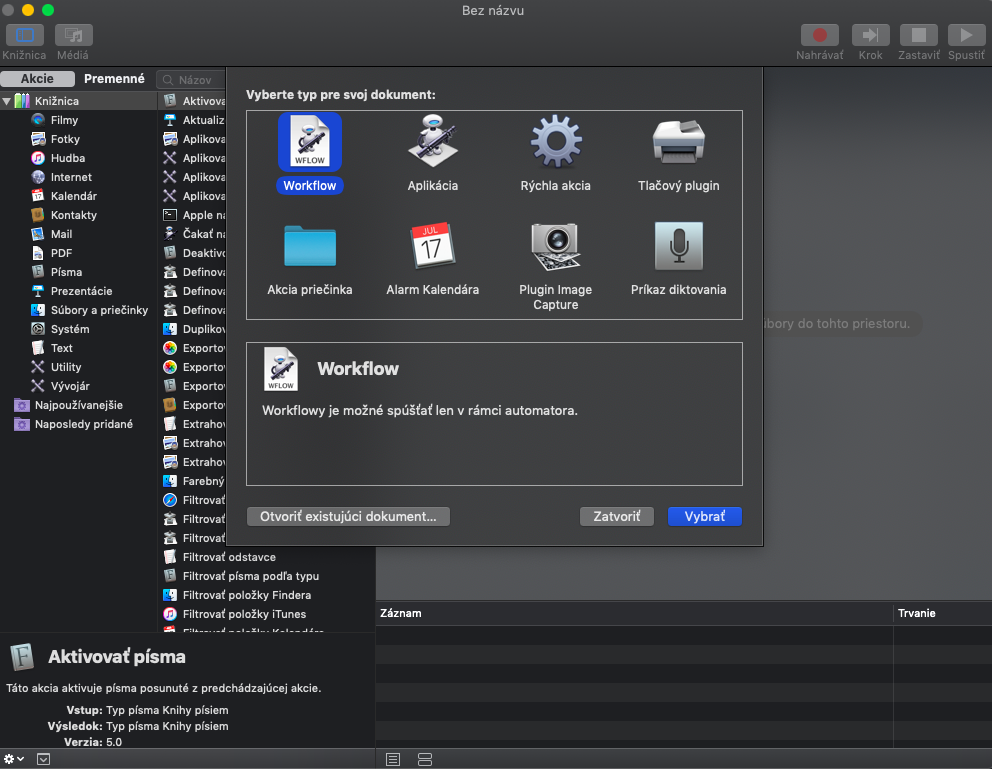Choose the Akcia priečinka folder icon
Image resolution: width=992 pixels, height=769 pixels.
pos(309,246)
